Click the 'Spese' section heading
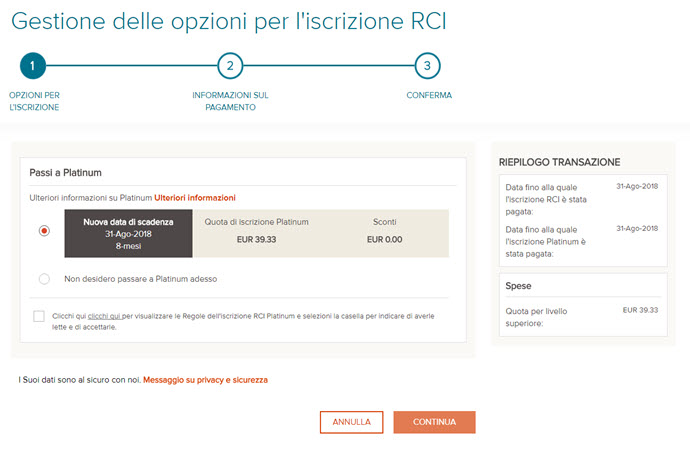690x450 pixels. click(x=519, y=286)
